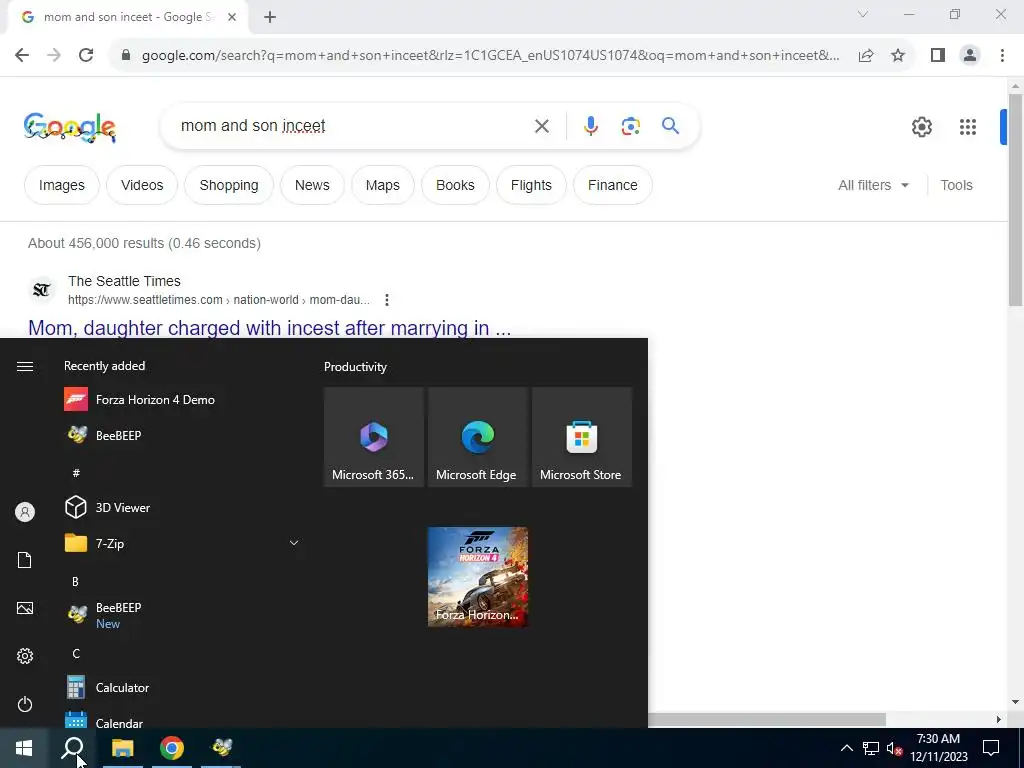Open Settings gear in Start menu sidebar
1024x768 pixels.
point(25,656)
